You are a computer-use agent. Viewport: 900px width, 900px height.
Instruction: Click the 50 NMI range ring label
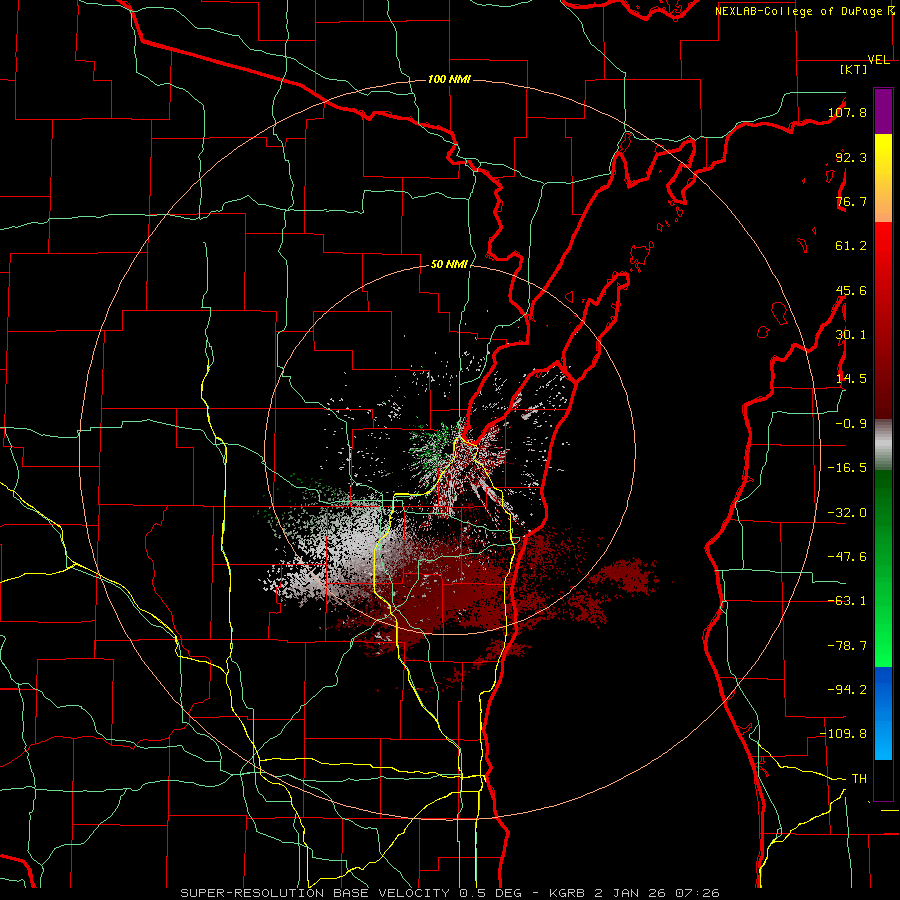pyautogui.click(x=449, y=264)
